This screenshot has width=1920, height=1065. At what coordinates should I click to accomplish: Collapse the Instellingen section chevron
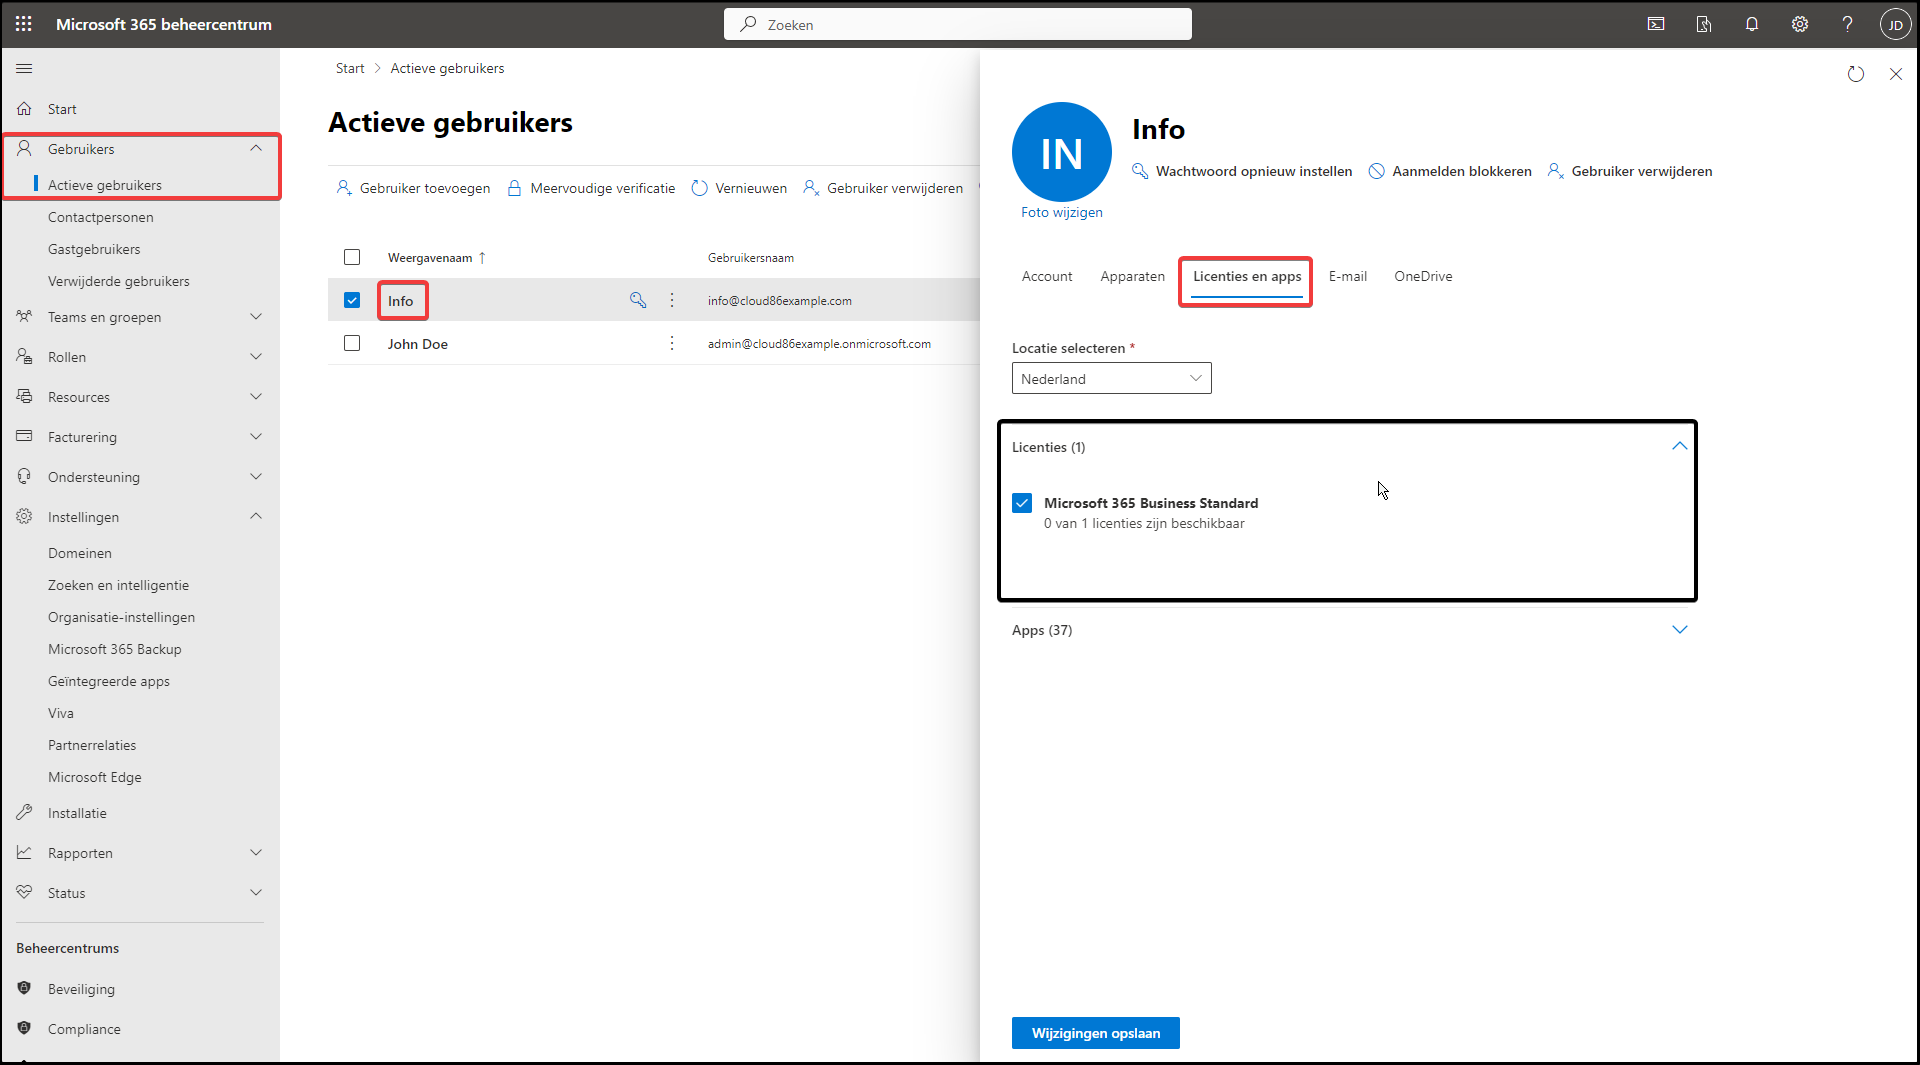(x=256, y=516)
